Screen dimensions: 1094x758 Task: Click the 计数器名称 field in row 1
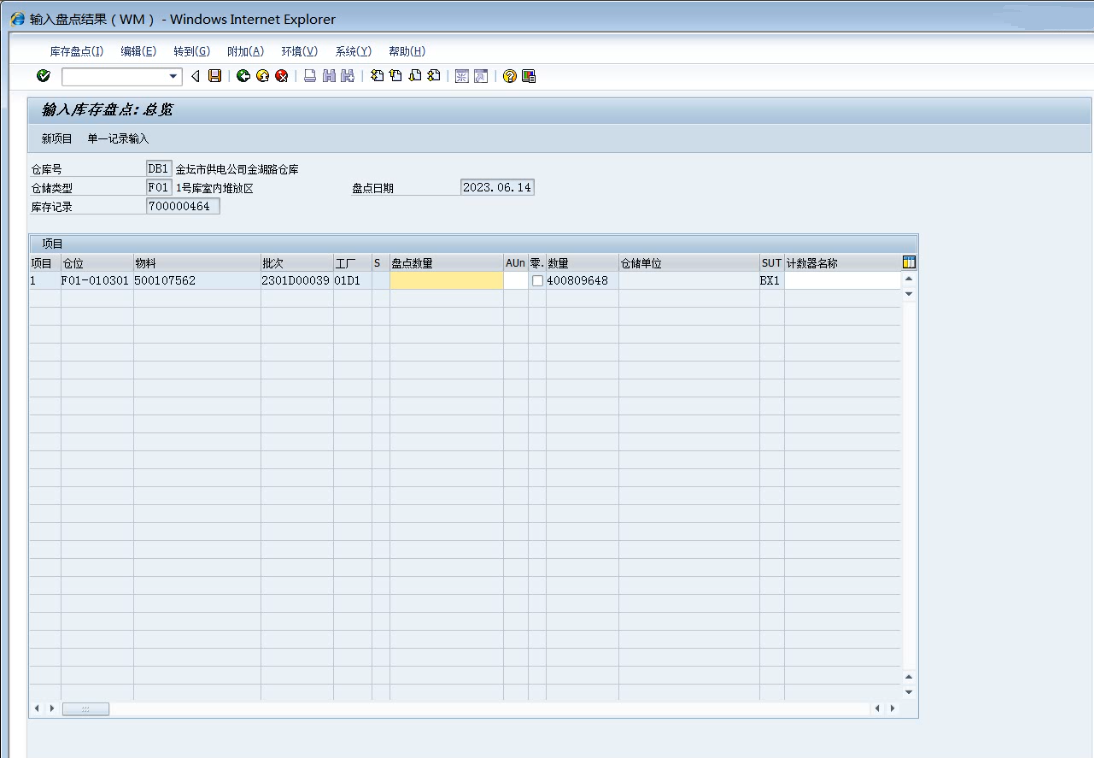point(842,281)
